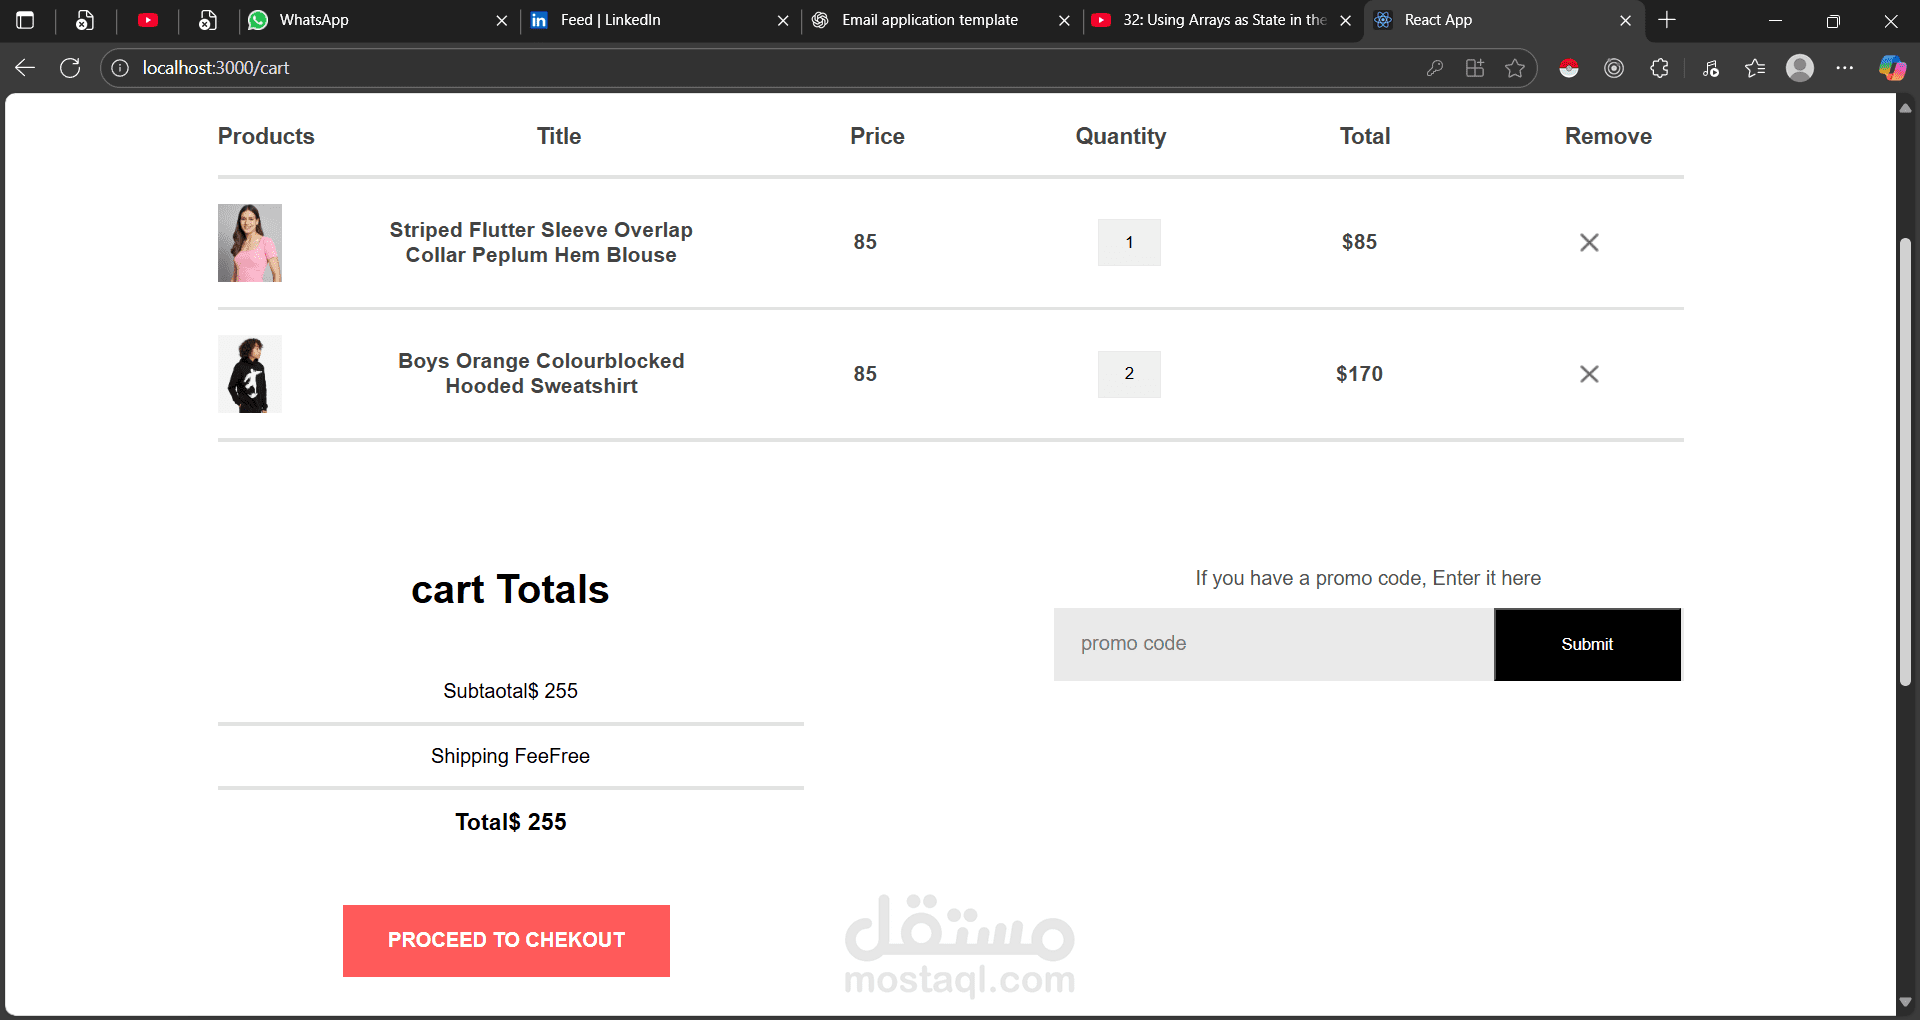Image resolution: width=1920 pixels, height=1020 pixels.
Task: Switch to the WhatsApp tab
Action: coord(379,20)
